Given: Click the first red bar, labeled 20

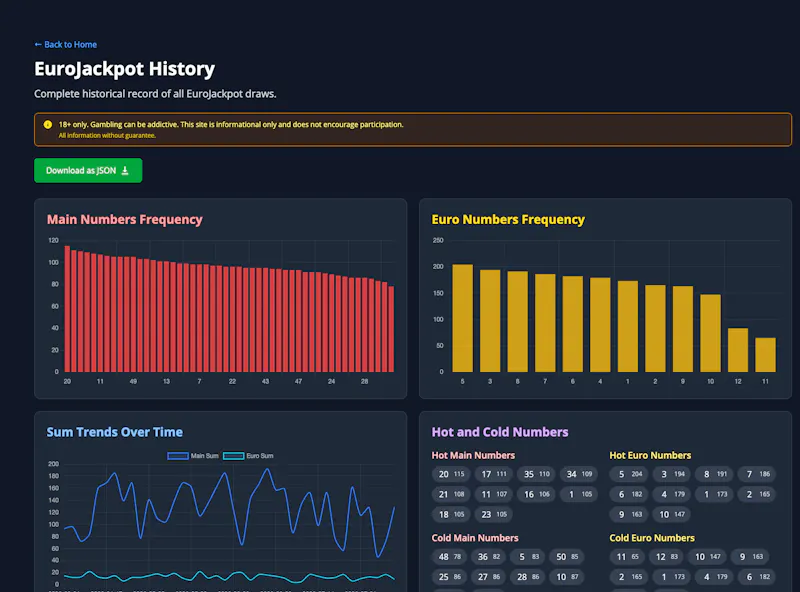Looking at the screenshot, I should tap(67, 309).
